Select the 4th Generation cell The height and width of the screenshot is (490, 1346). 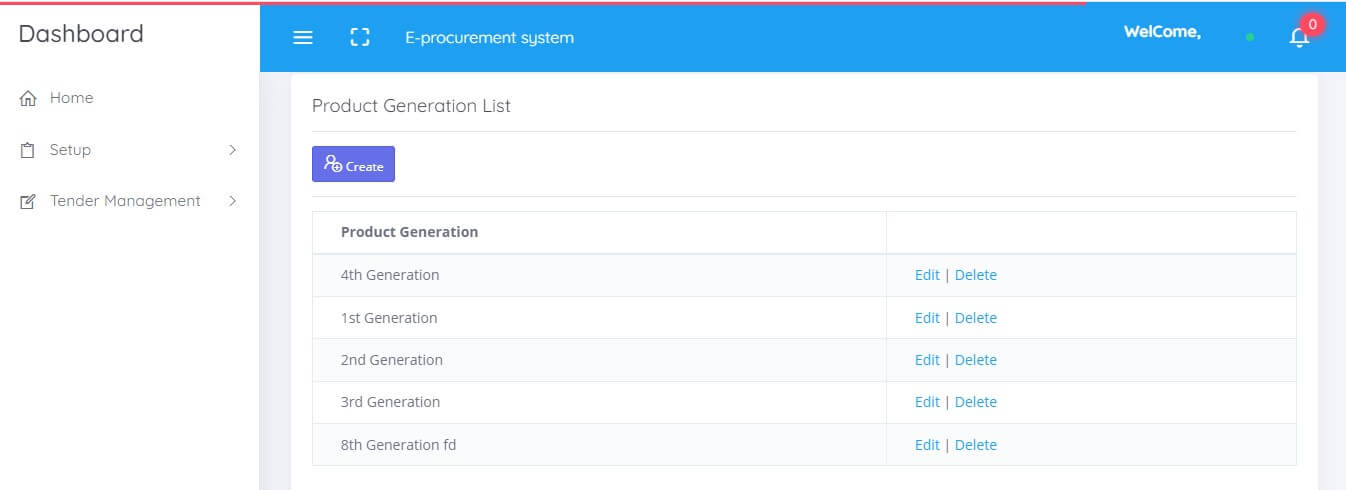[599, 275]
